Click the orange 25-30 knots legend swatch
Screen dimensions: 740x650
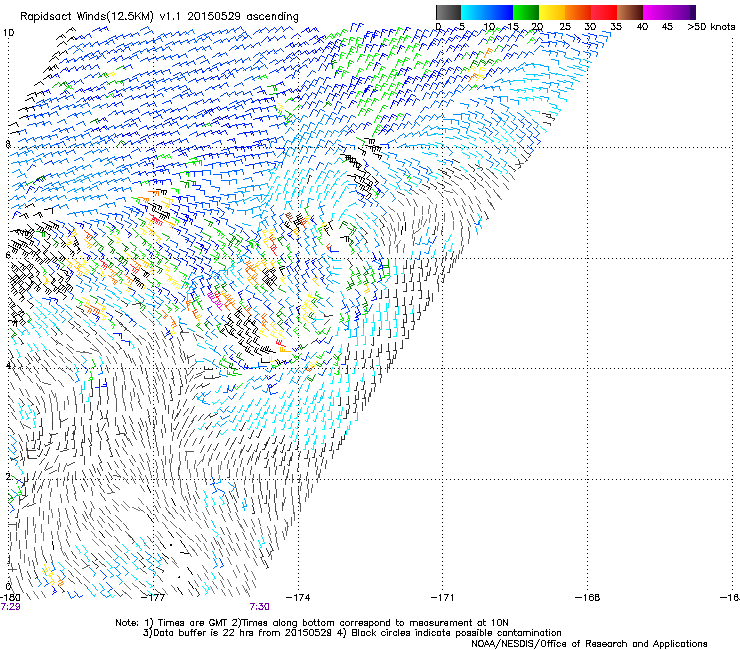578,12
